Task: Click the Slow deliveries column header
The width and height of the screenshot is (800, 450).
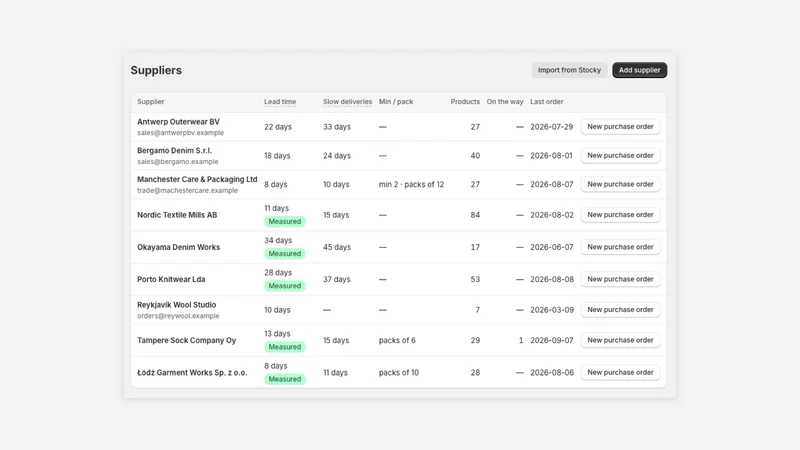Action: (347, 102)
